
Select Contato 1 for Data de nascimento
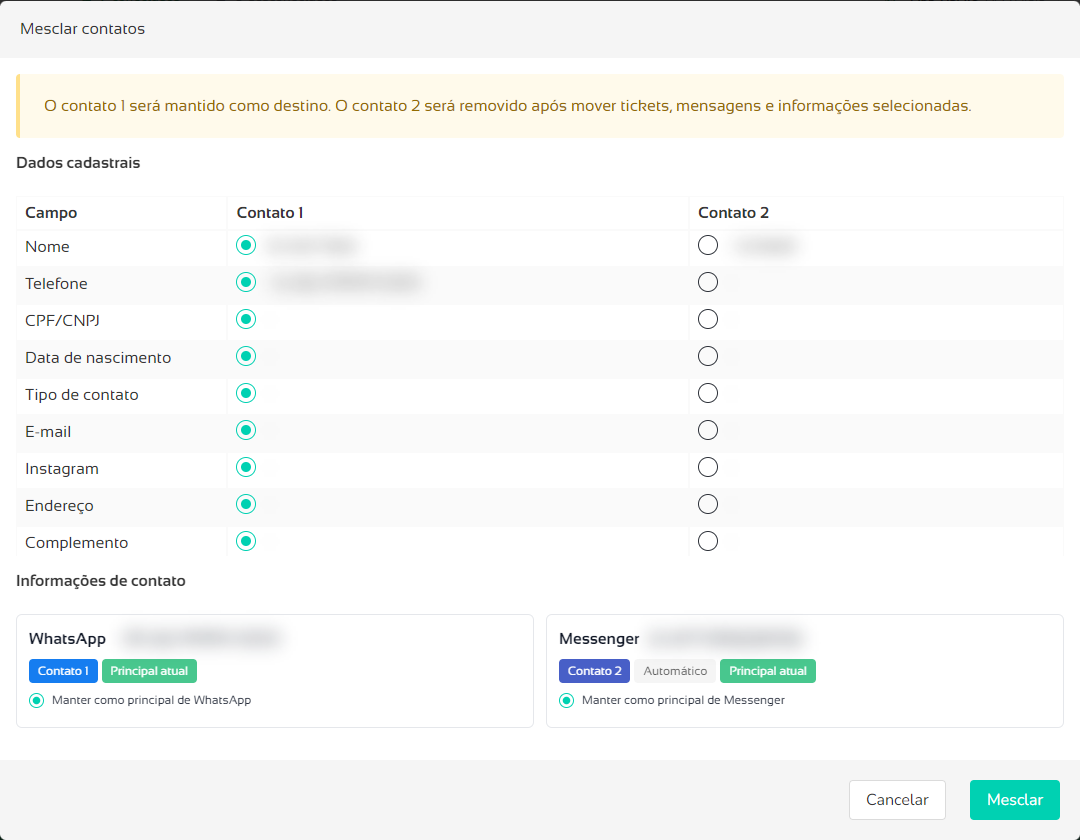pos(246,356)
